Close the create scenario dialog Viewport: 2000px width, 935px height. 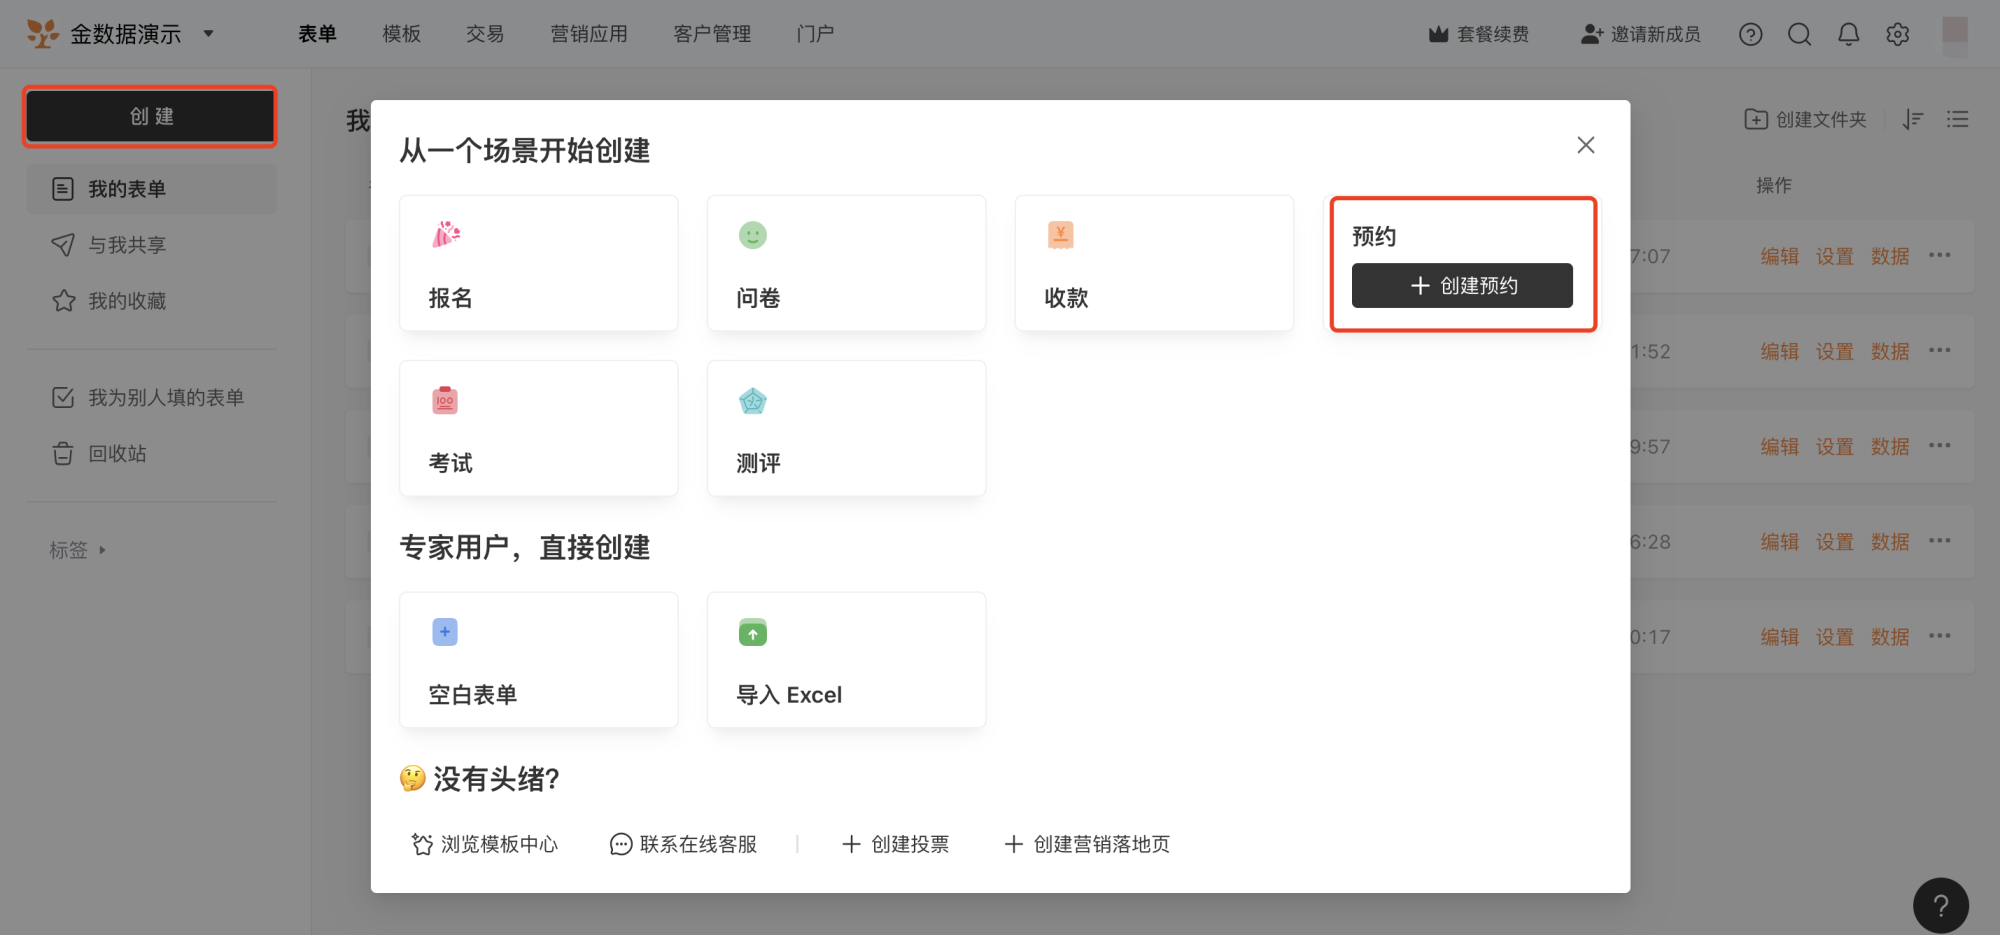[x=1586, y=145]
